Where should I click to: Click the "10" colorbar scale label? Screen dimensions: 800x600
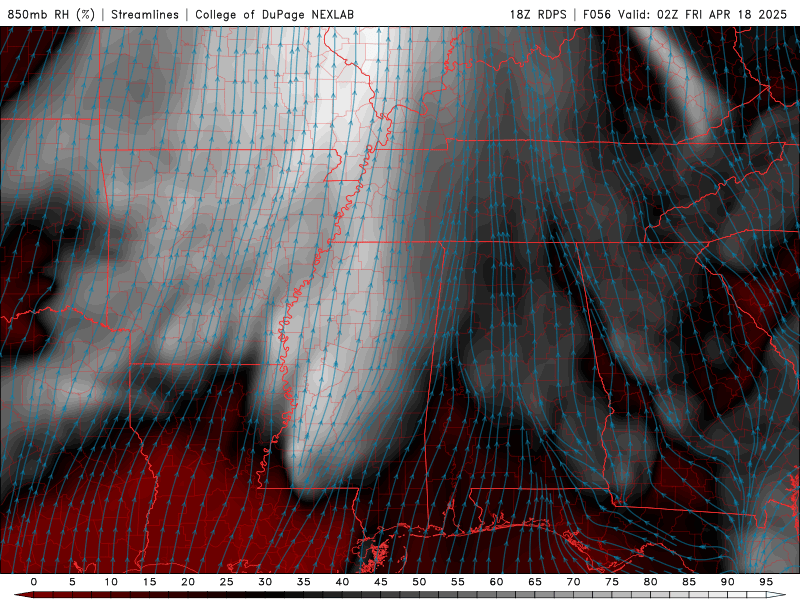click(x=111, y=582)
